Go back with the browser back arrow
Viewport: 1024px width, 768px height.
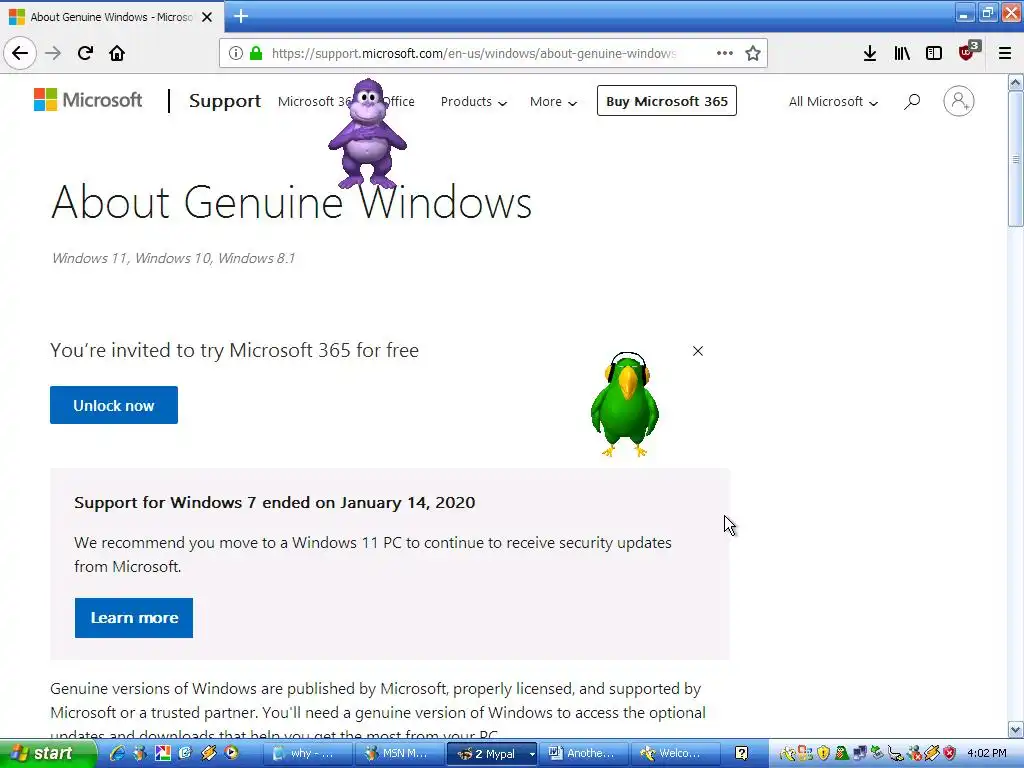[x=20, y=53]
